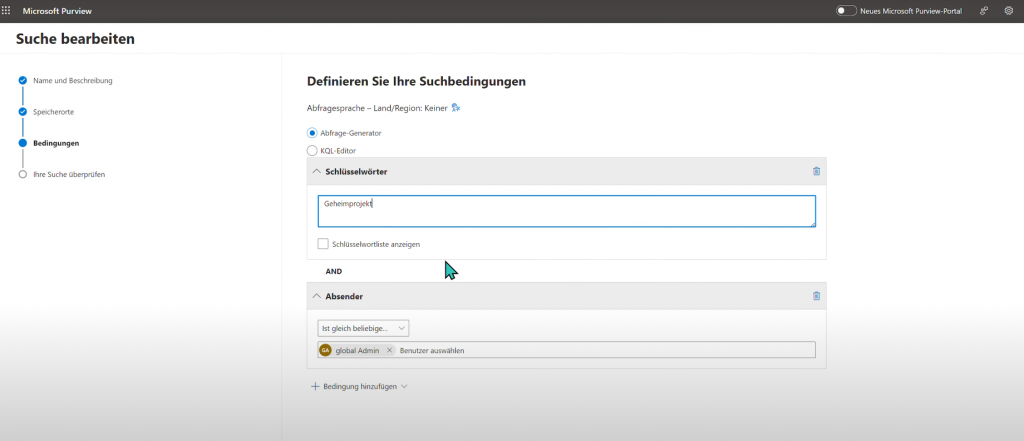Open the Ist gleich beliebige dropdown

[364, 328]
